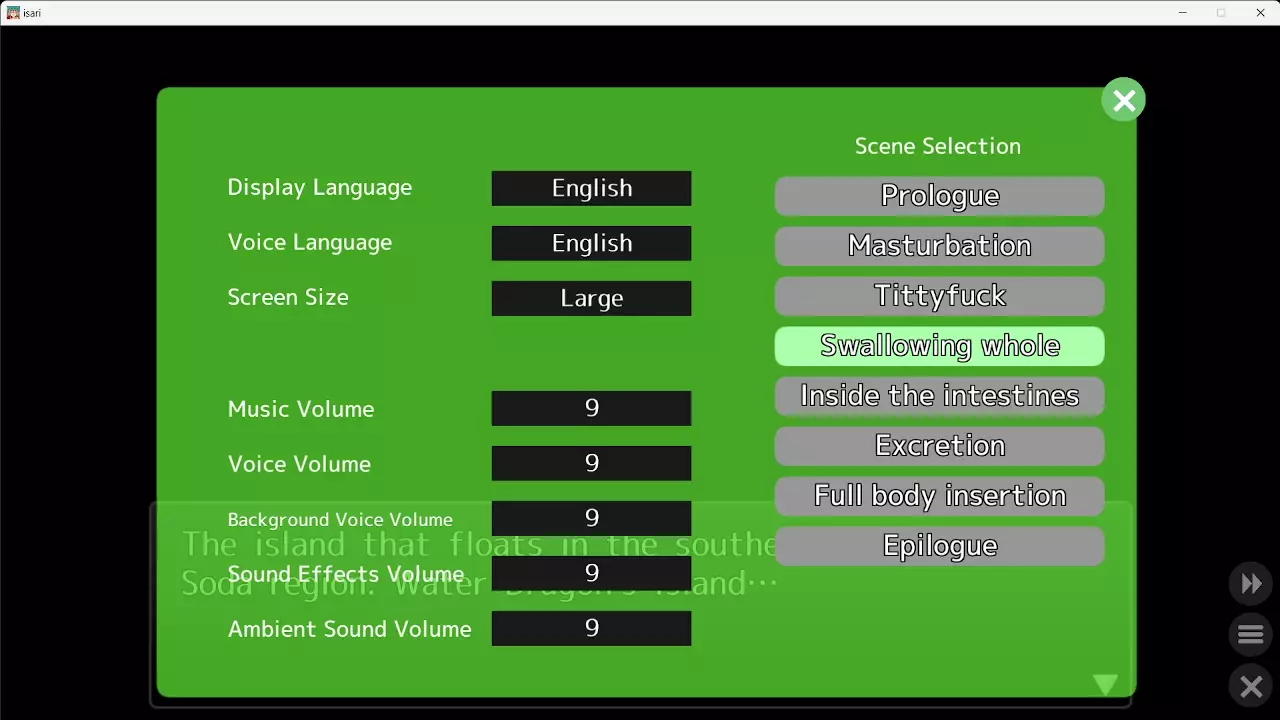Change the Ambient Sound Volume value
1280x720 pixels.
point(591,628)
